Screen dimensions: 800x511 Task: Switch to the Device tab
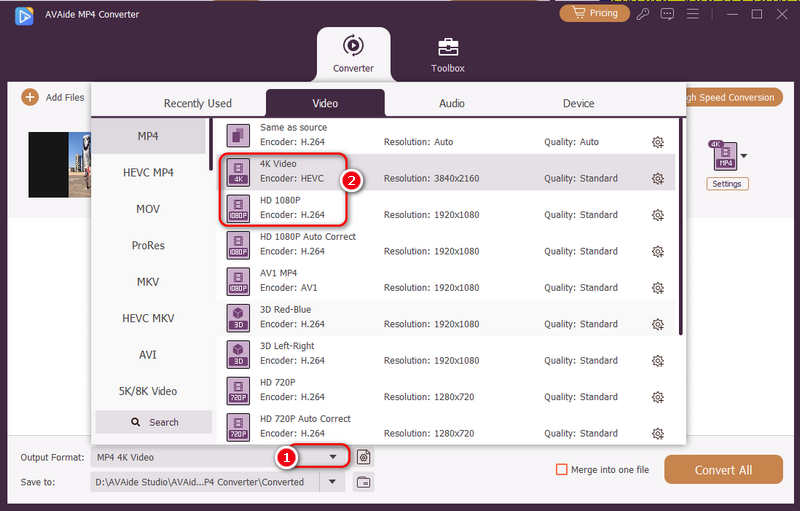[x=579, y=103]
